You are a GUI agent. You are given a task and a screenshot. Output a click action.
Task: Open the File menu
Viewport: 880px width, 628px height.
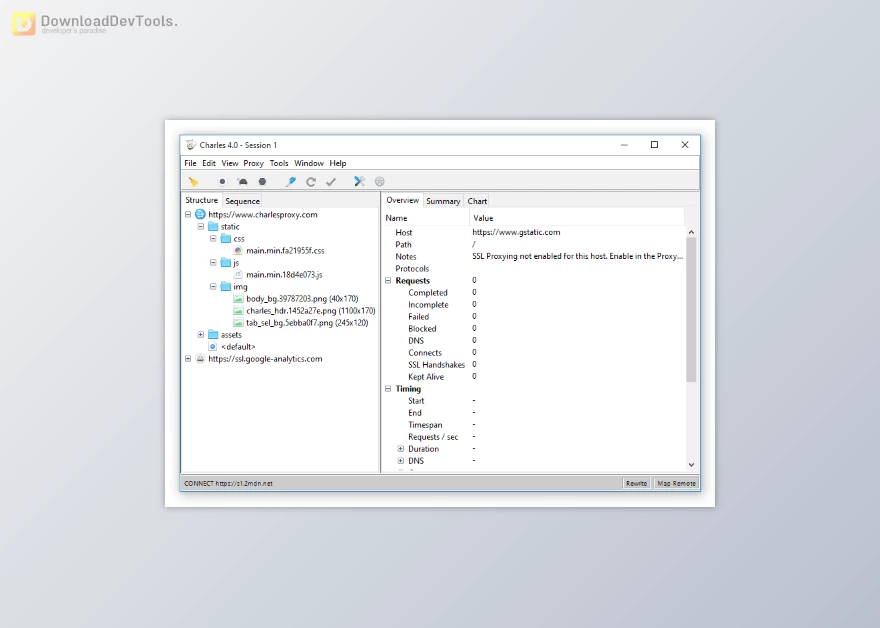(x=190, y=163)
